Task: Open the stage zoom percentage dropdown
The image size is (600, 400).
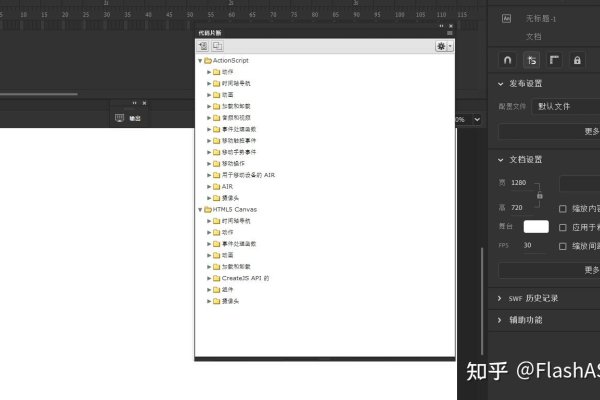Action: pos(477,119)
